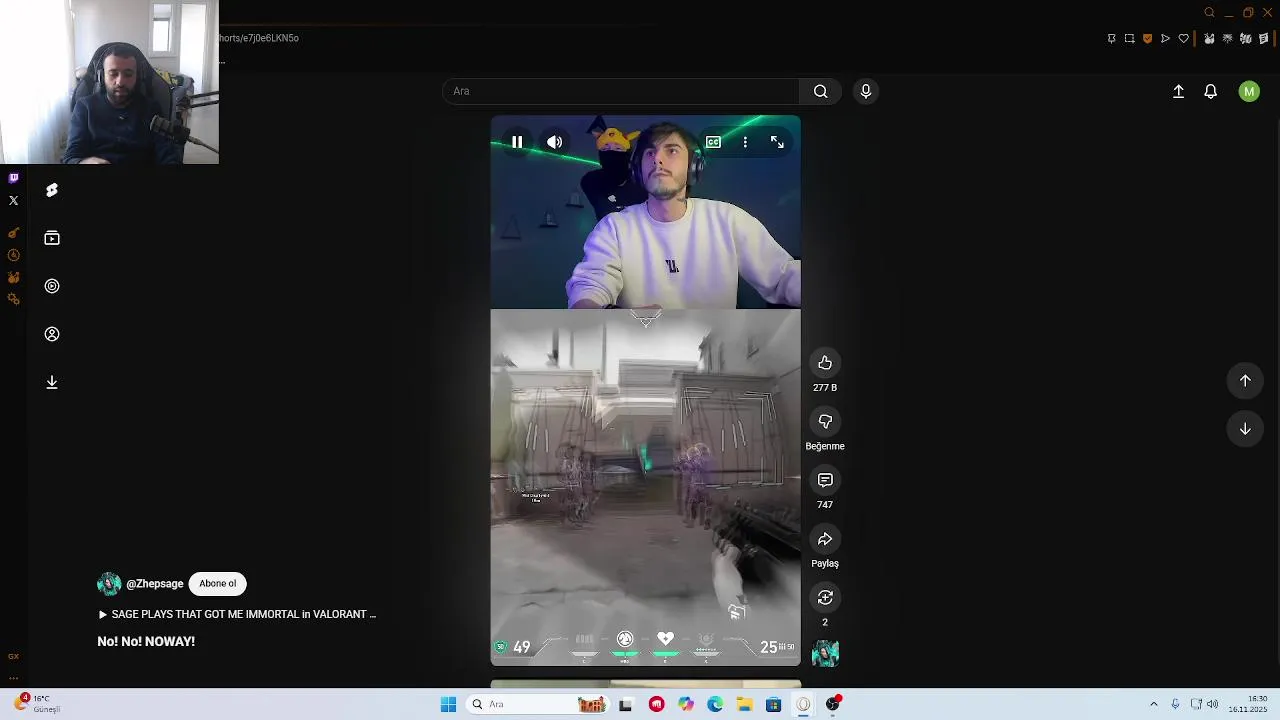Open the weather widget showing 16°C
The height and width of the screenshot is (720, 1280).
[36, 704]
